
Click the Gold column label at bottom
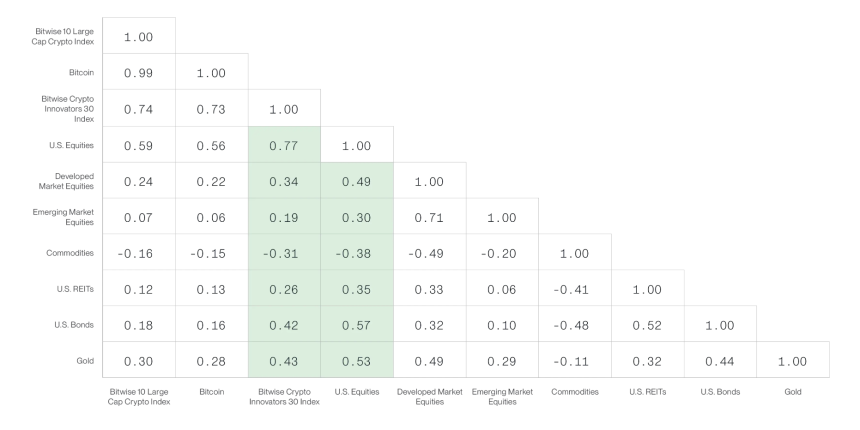pyautogui.click(x=793, y=392)
